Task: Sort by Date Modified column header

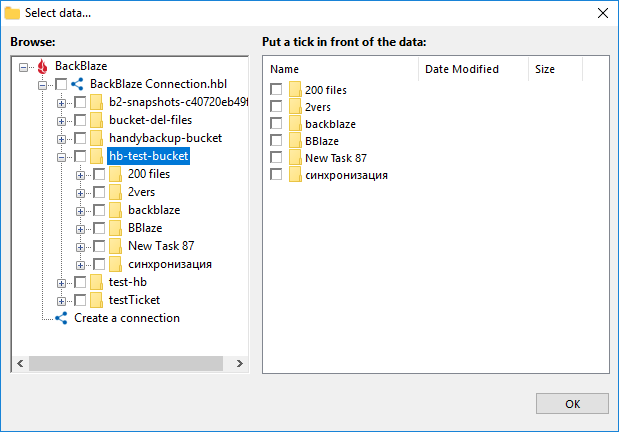Action: click(473, 69)
